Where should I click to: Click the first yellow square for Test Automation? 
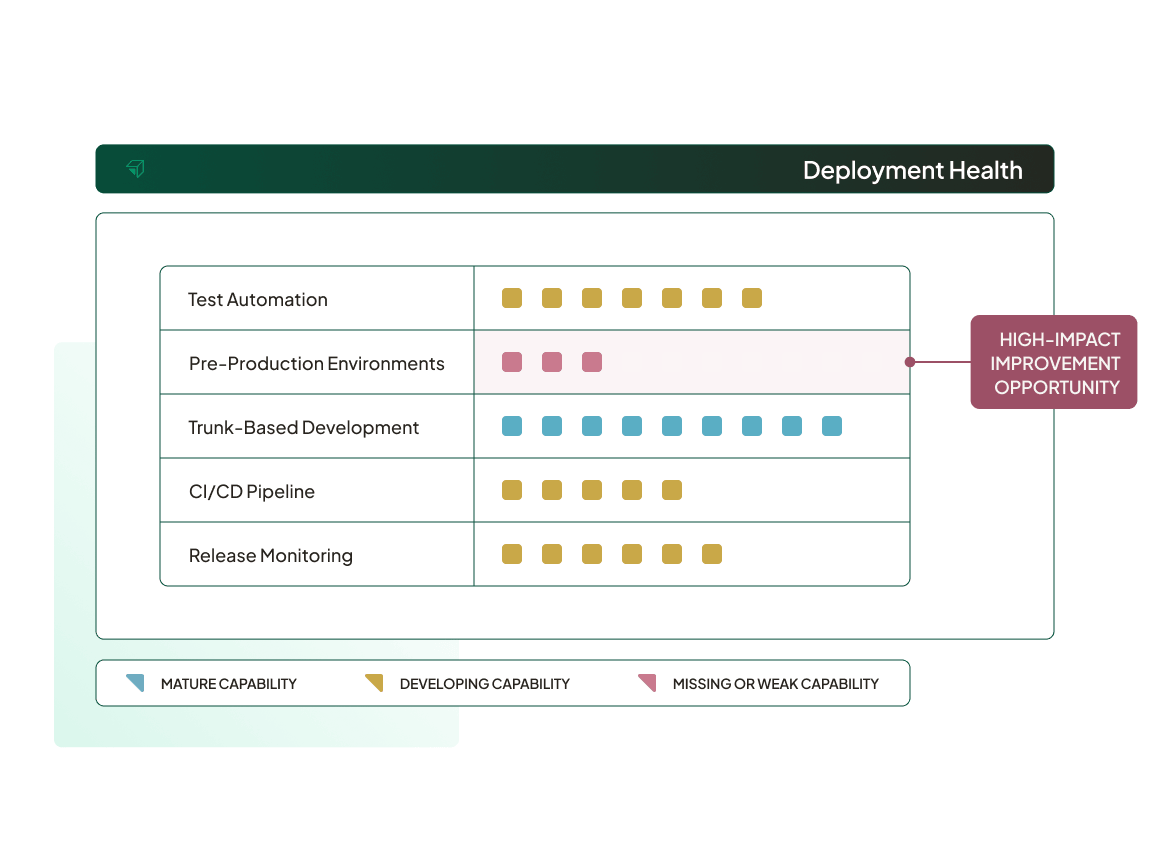tap(512, 297)
